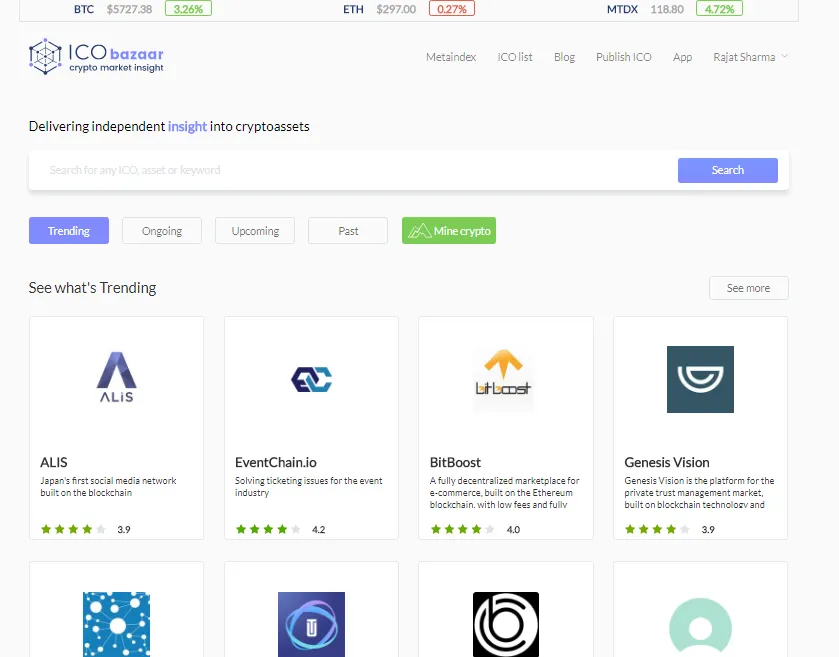Click the BTC 3.26% change badge
This screenshot has height=657, width=839.
pyautogui.click(x=188, y=9)
